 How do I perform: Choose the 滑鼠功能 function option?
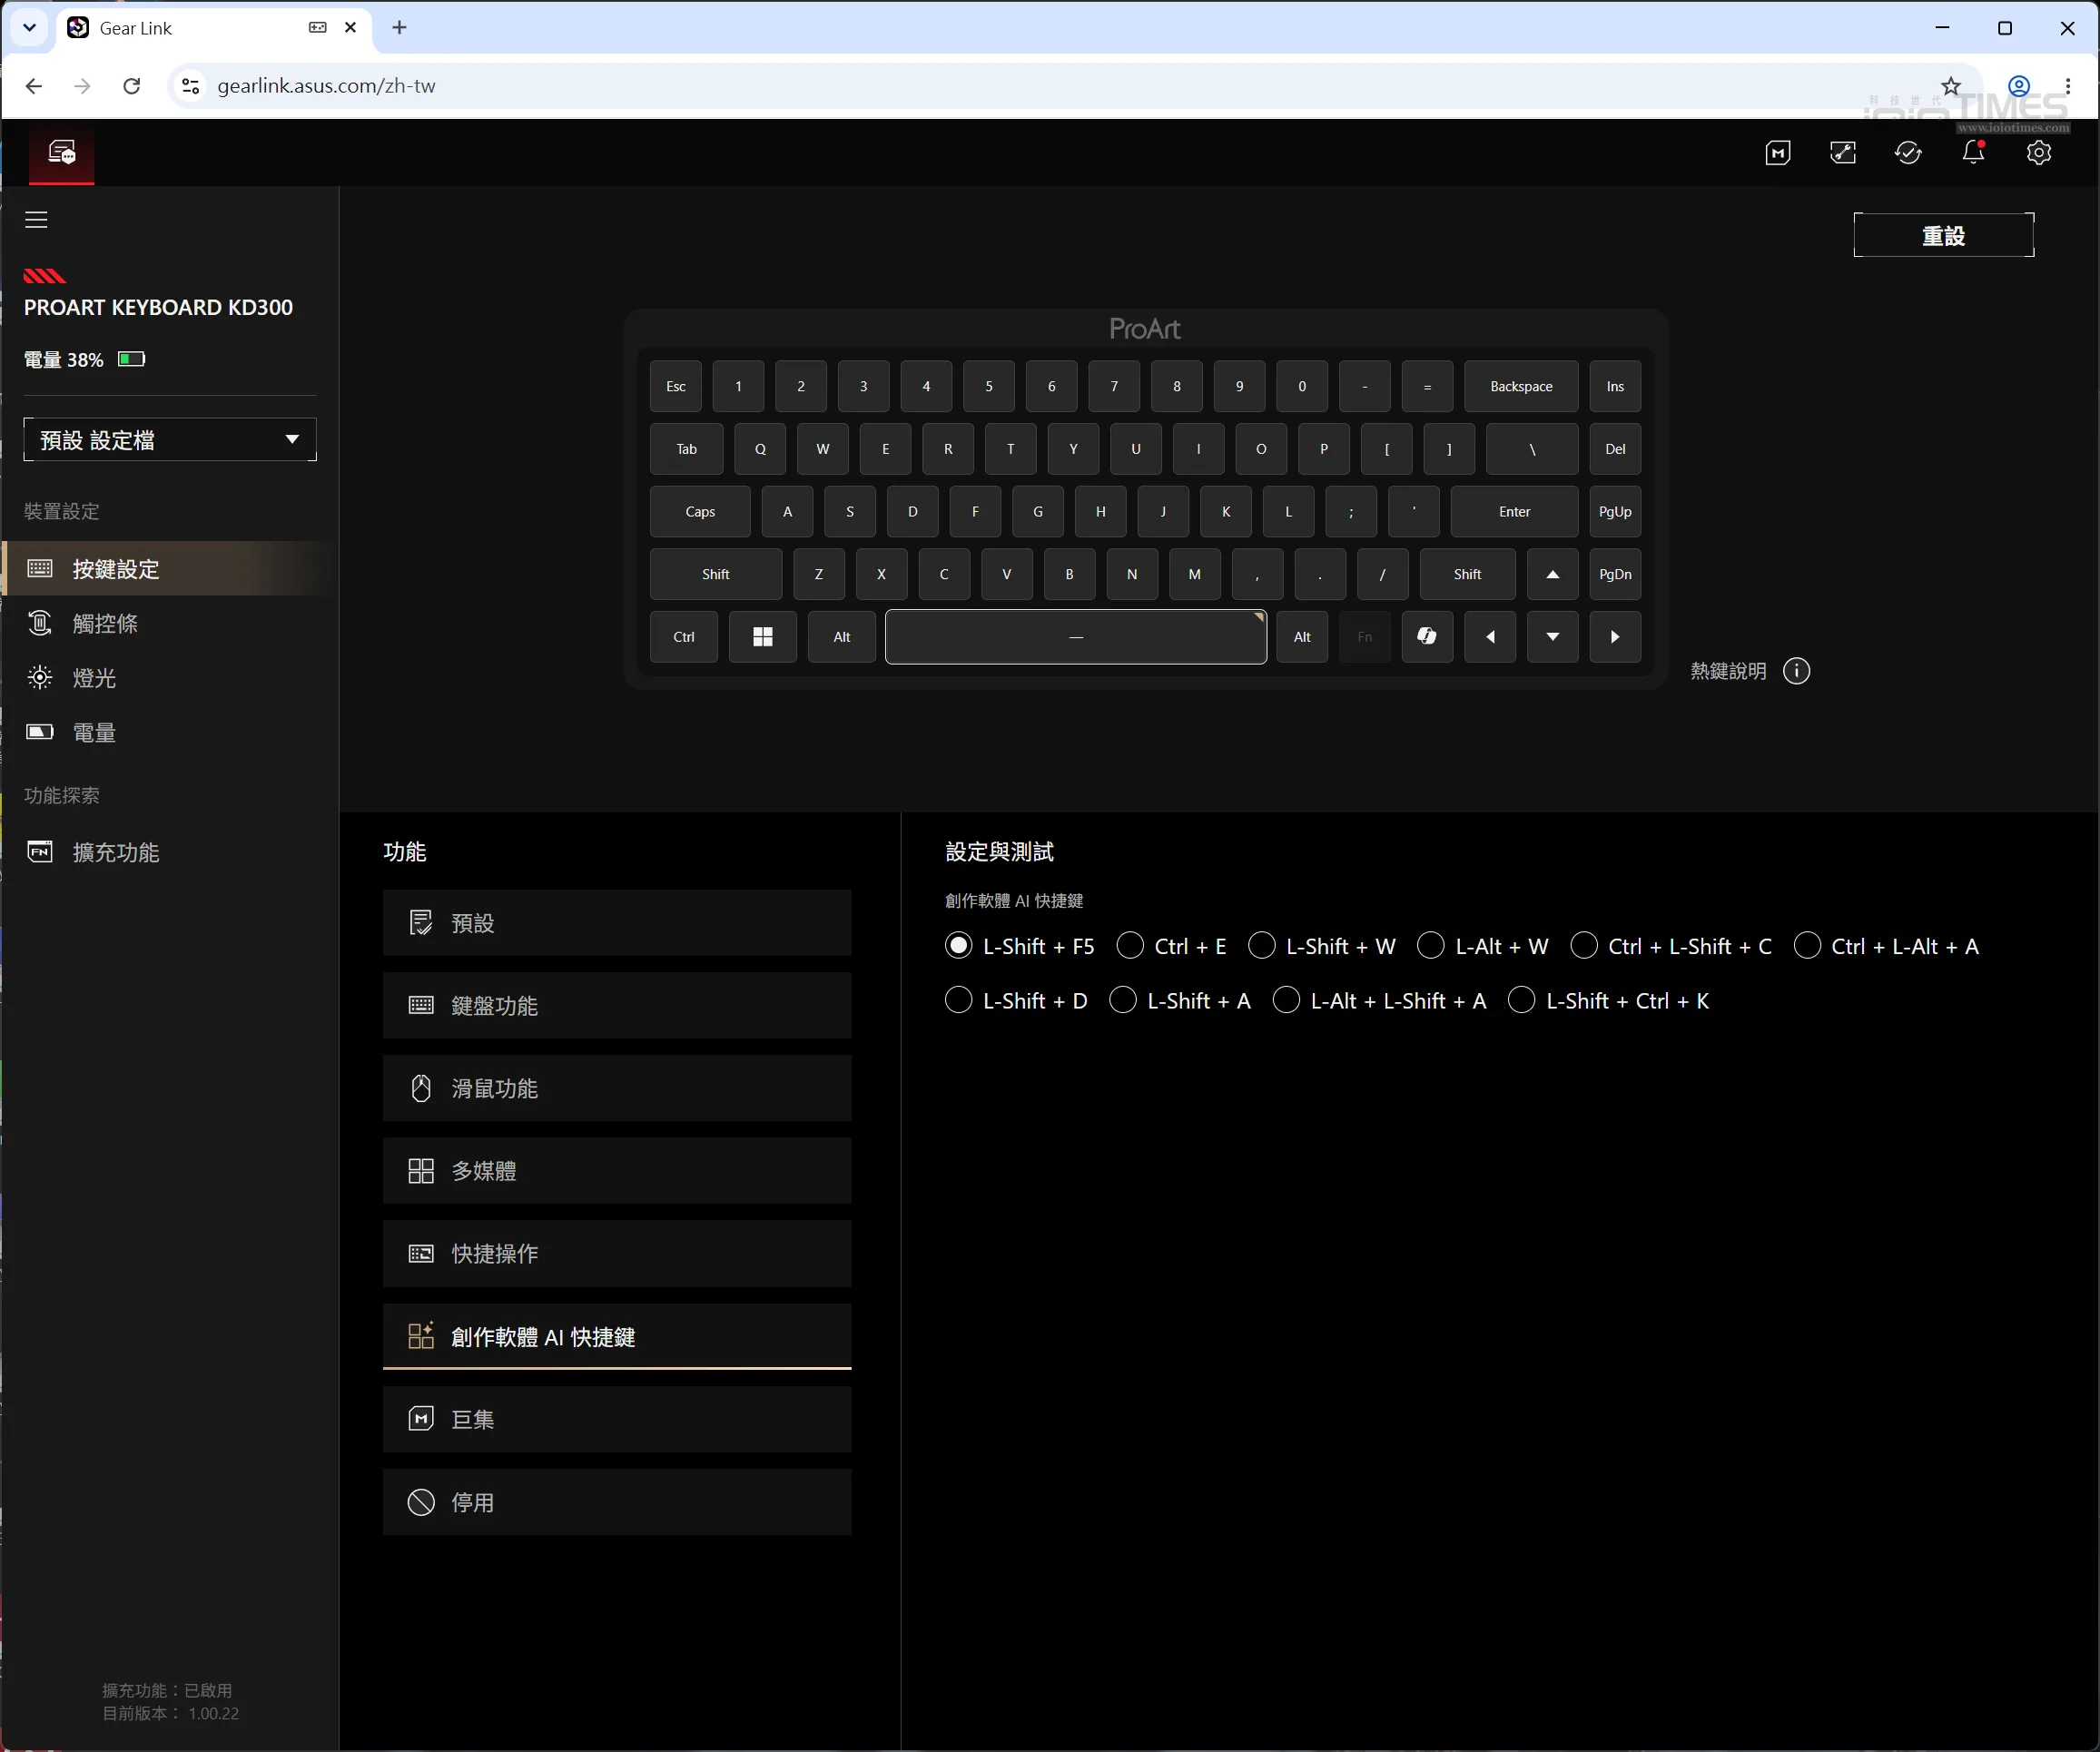(617, 1089)
